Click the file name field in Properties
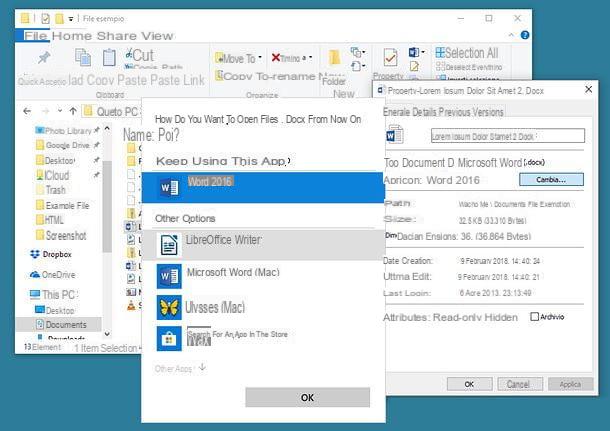The height and width of the screenshot is (431, 610). tap(508, 136)
